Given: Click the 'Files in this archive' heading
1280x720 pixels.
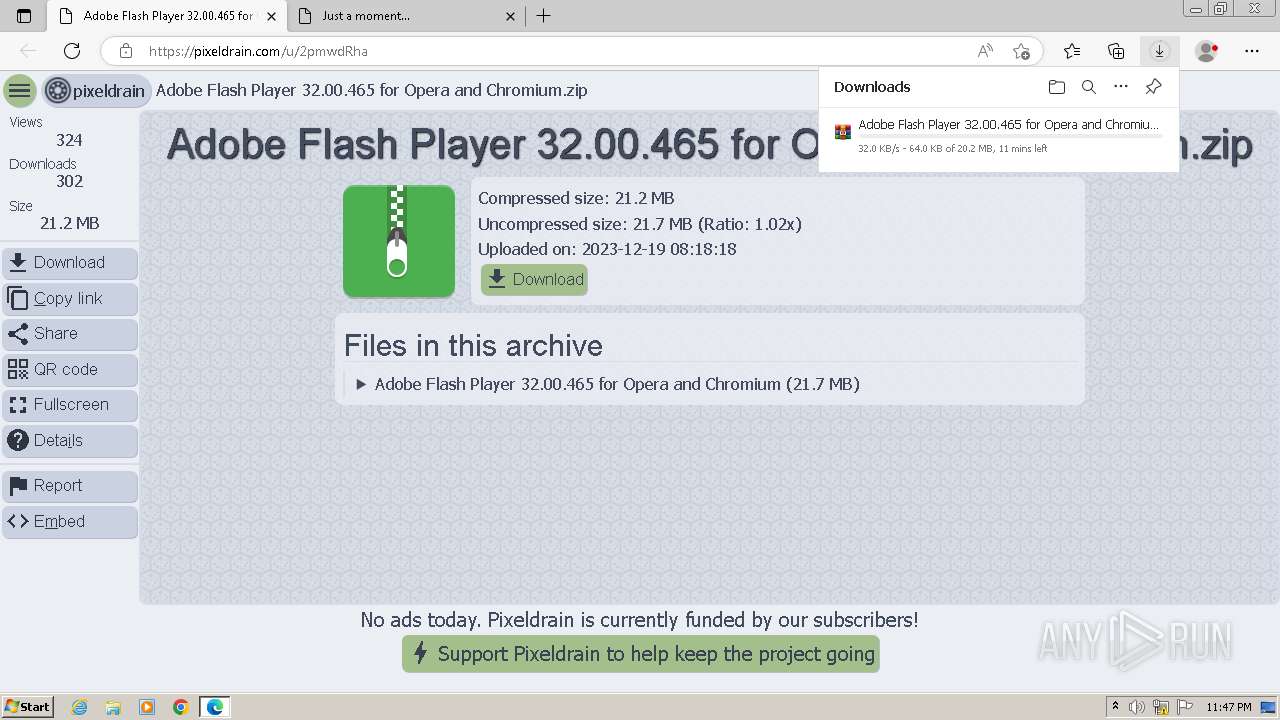Looking at the screenshot, I should (x=473, y=346).
